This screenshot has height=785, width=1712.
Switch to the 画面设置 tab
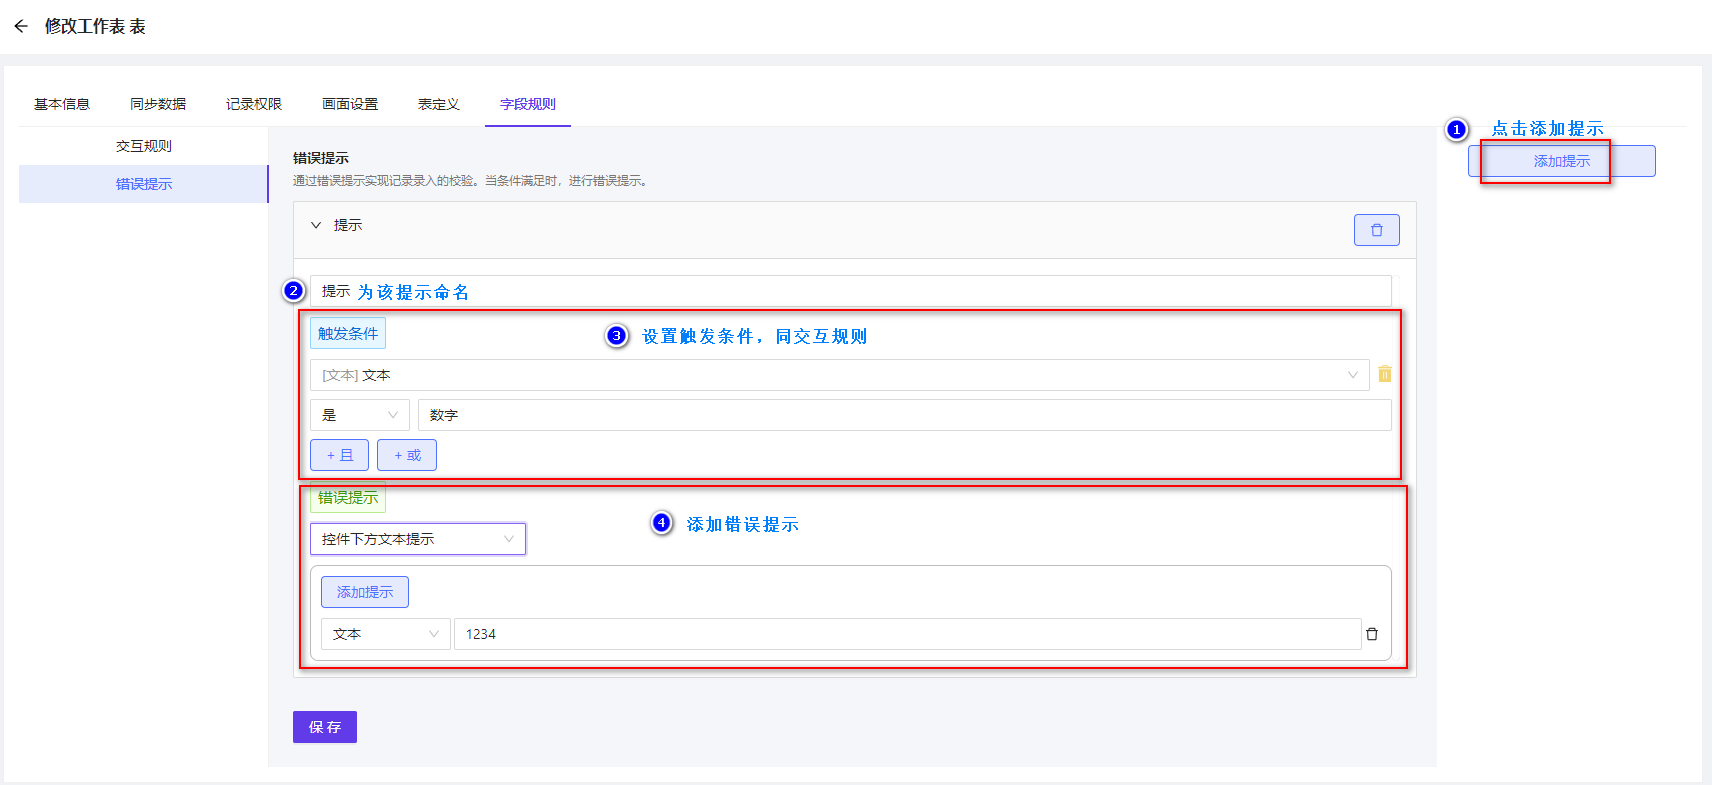click(350, 104)
